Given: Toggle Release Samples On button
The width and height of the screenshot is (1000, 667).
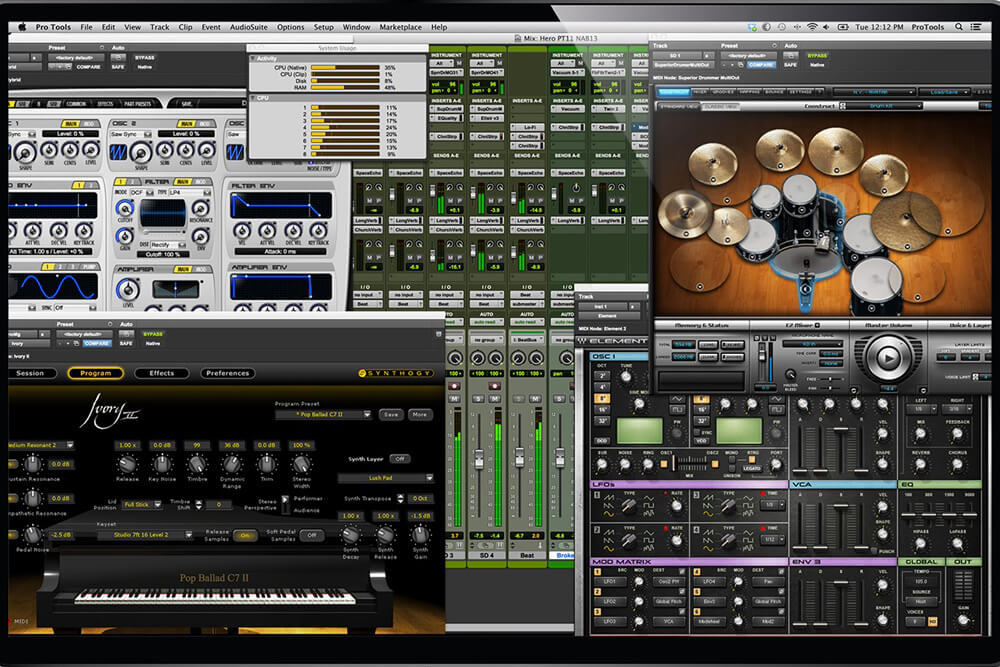Looking at the screenshot, I should (x=245, y=536).
